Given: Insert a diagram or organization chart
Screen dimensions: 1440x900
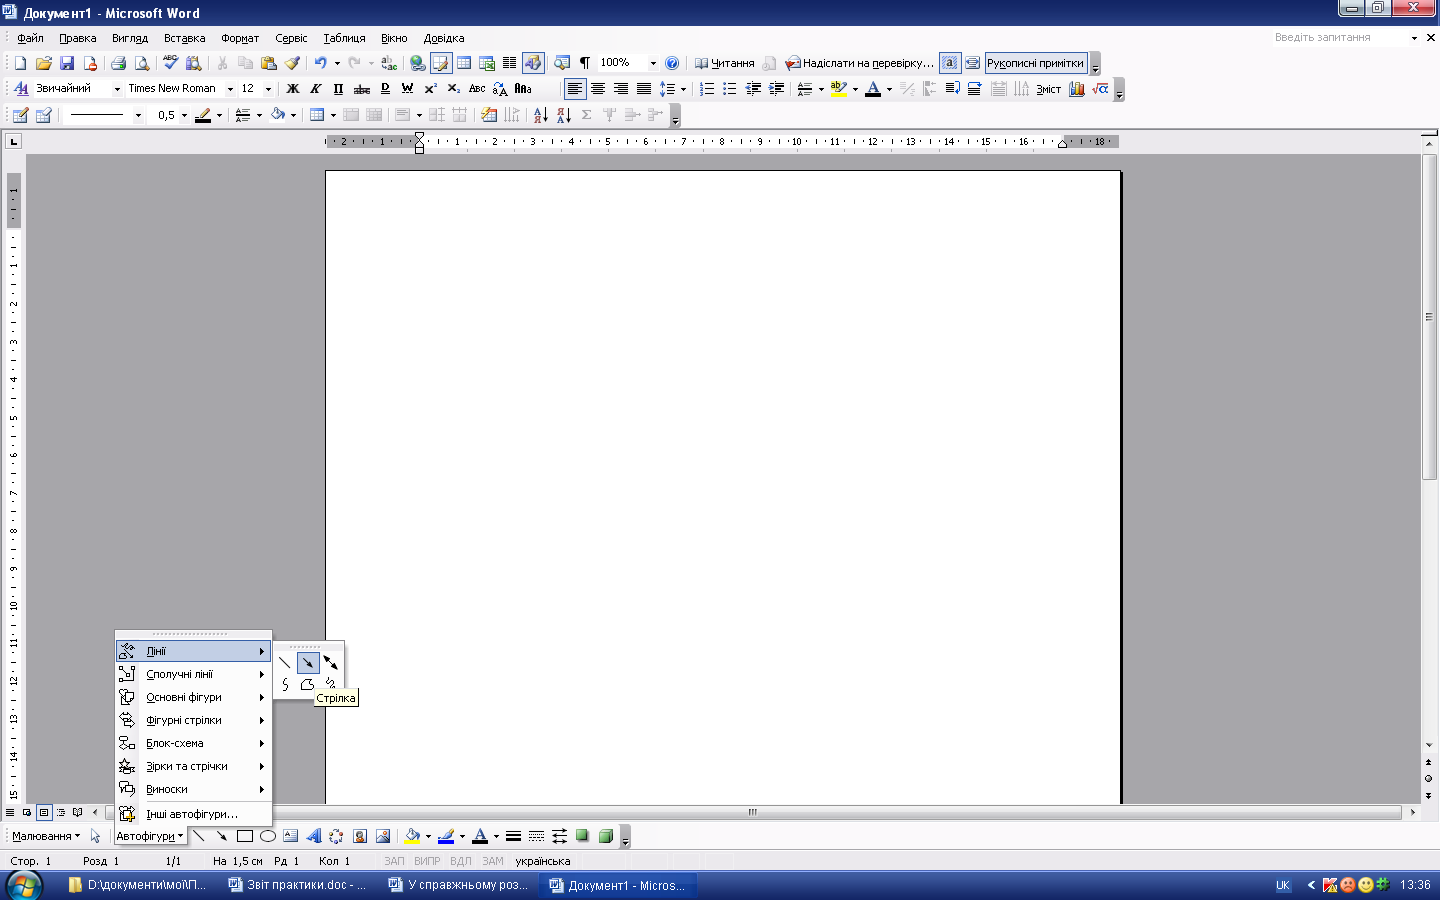Looking at the screenshot, I should (337, 836).
